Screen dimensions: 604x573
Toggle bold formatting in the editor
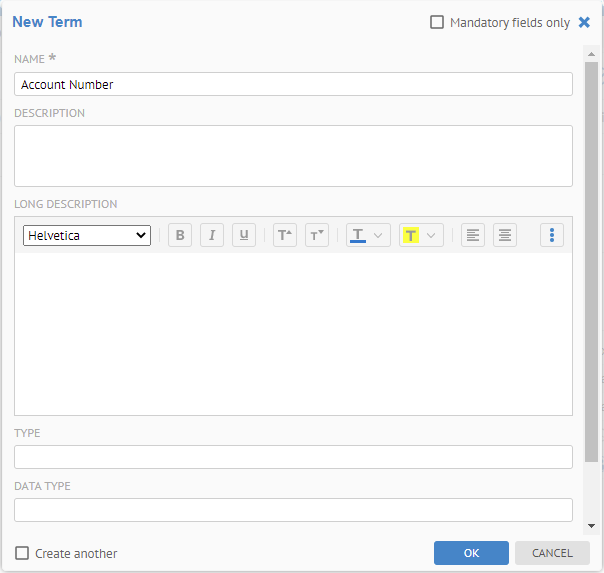(x=180, y=236)
